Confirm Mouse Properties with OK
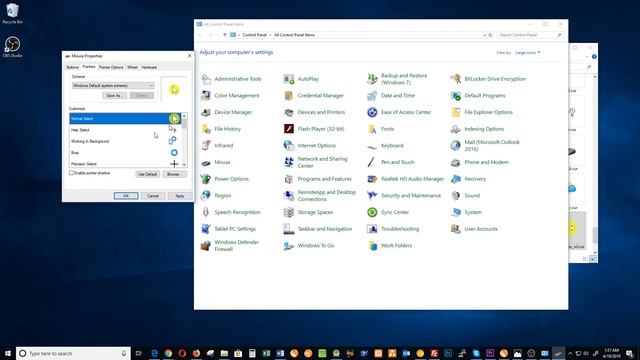Viewport: 640px width, 360px height. (x=126, y=196)
